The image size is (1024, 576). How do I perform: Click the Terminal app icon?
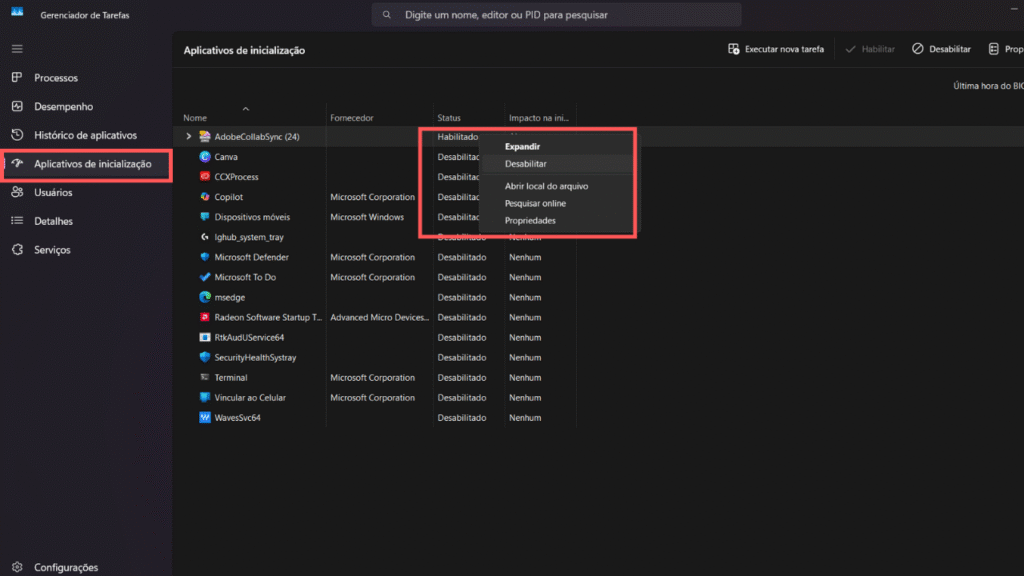click(205, 377)
